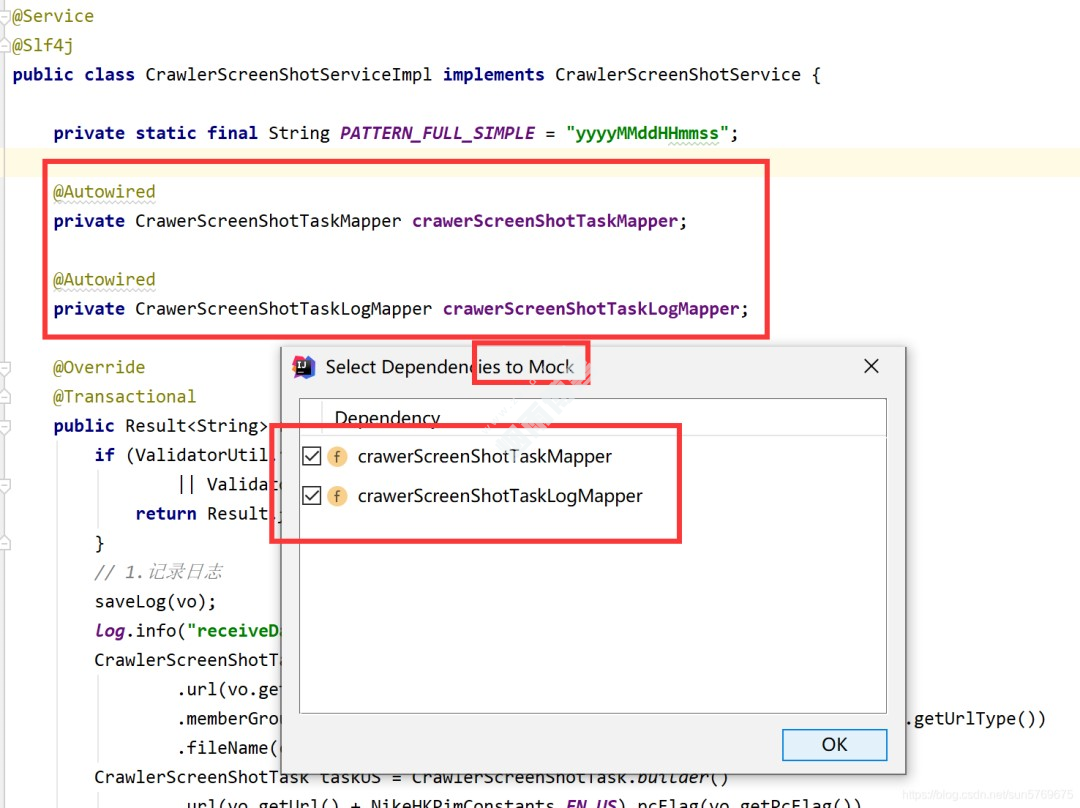Click field icon beside crawerScreenShotTaskLogMapper
1080x808 pixels.
(x=337, y=496)
